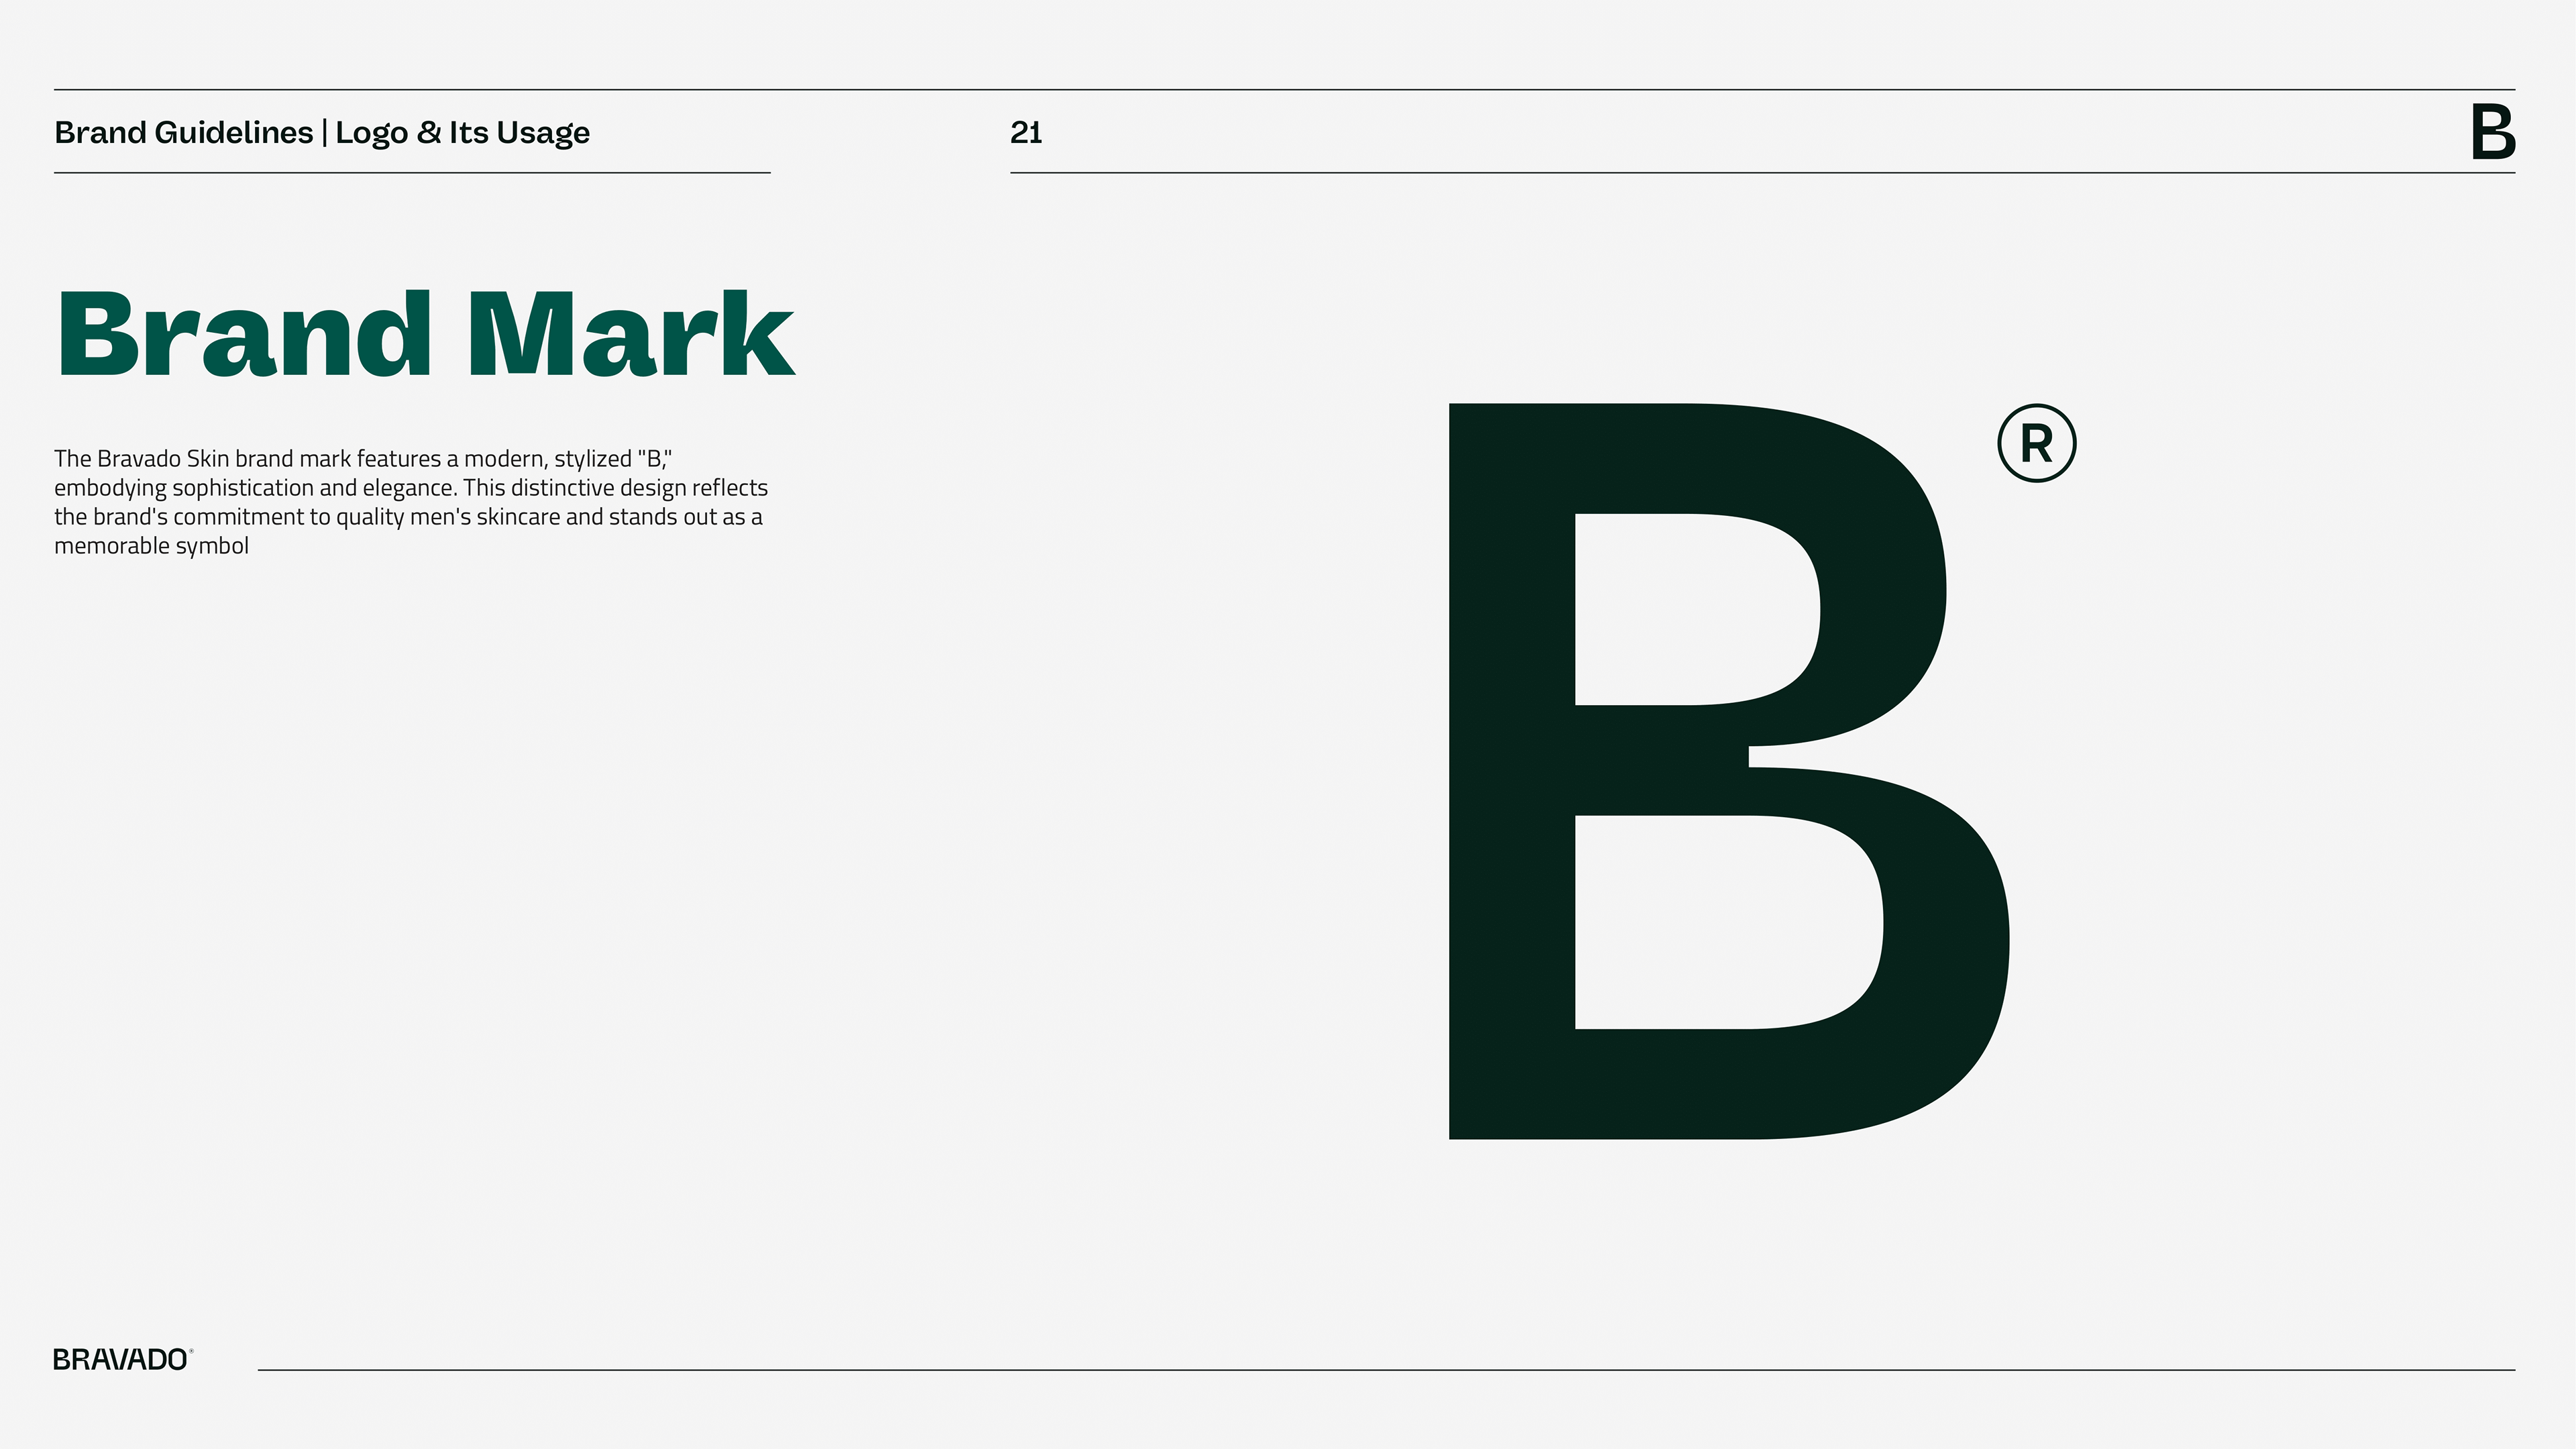Click the words "memorable symbol" in description
2576x1449 pixels.
(151, 546)
